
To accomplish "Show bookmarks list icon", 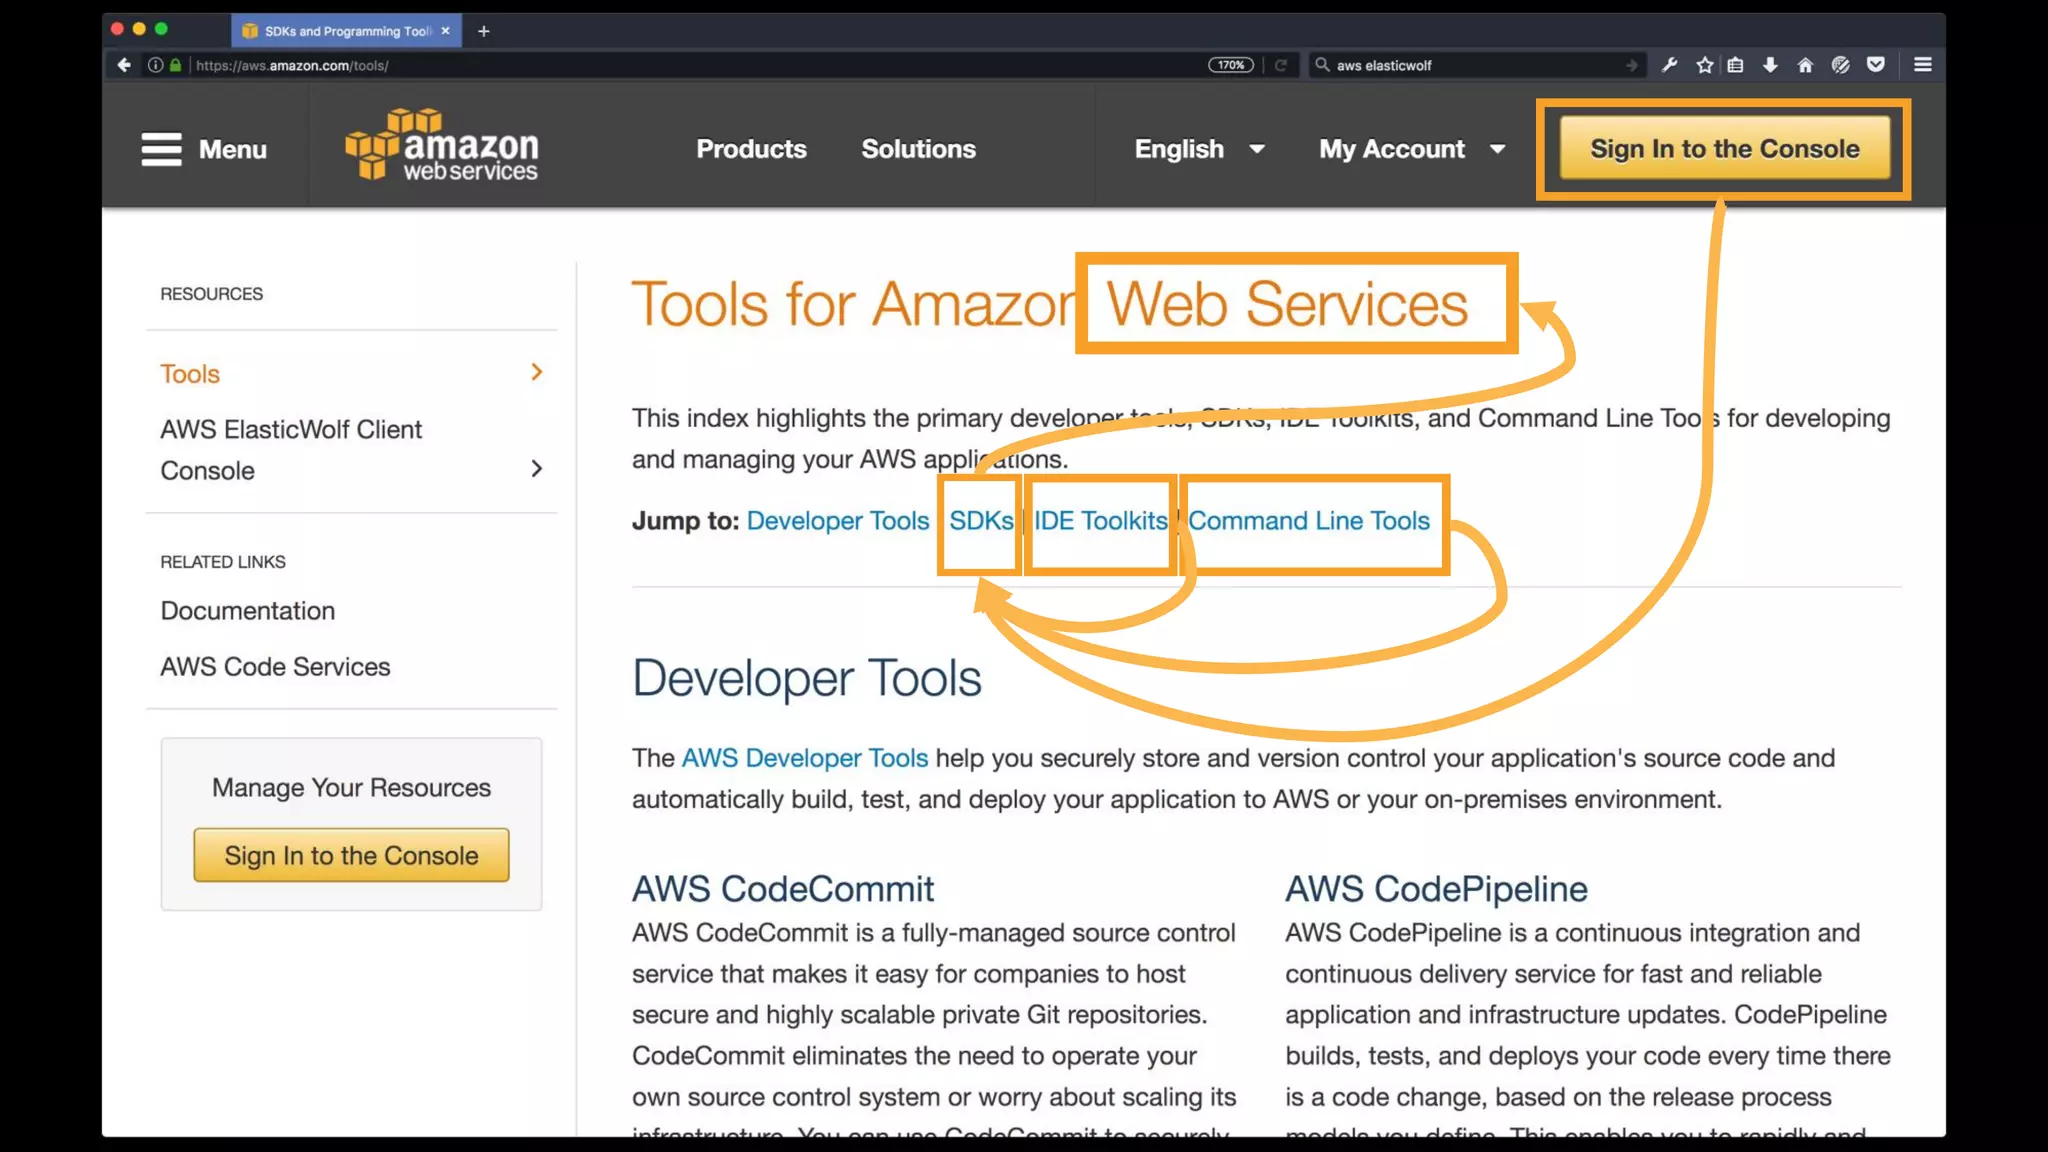I will click(x=1735, y=65).
